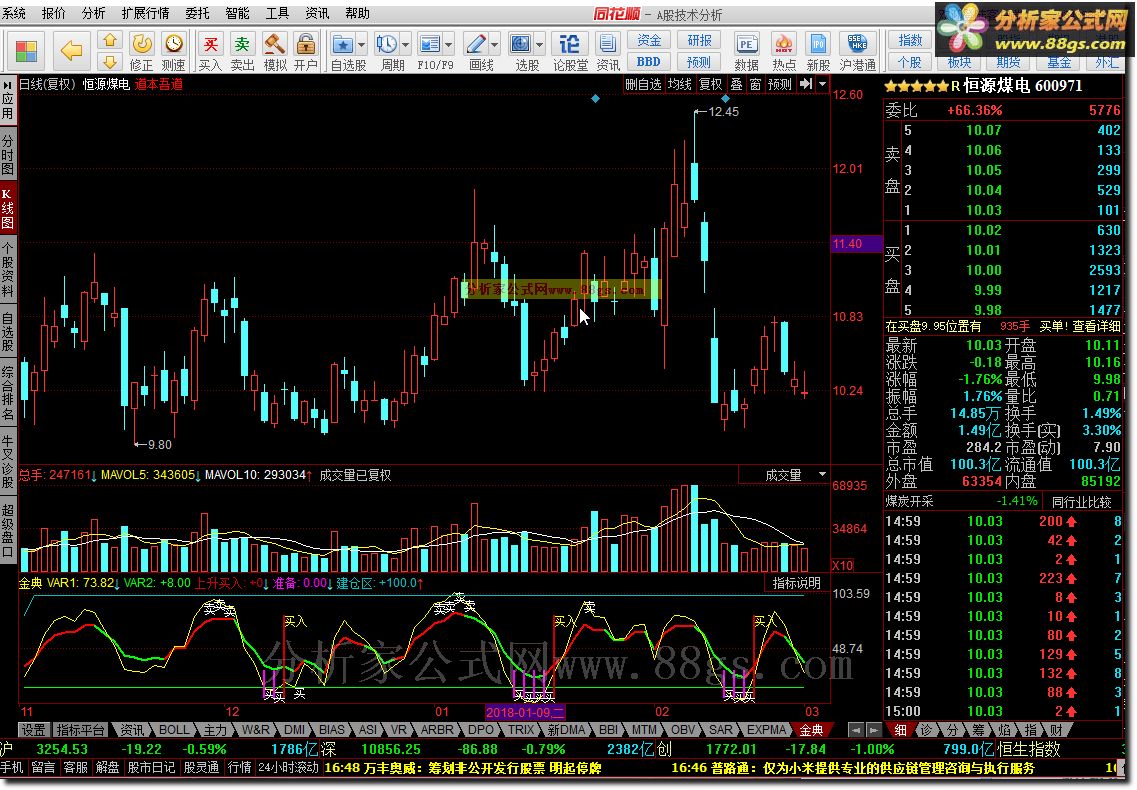Click the red 买入 buy icon
This screenshot has height=790, width=1137.
tap(210, 51)
